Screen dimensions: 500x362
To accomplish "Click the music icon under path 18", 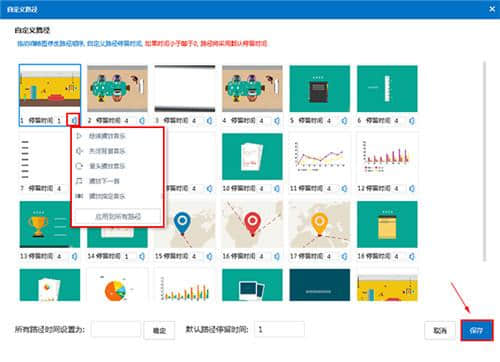I will click(412, 256).
